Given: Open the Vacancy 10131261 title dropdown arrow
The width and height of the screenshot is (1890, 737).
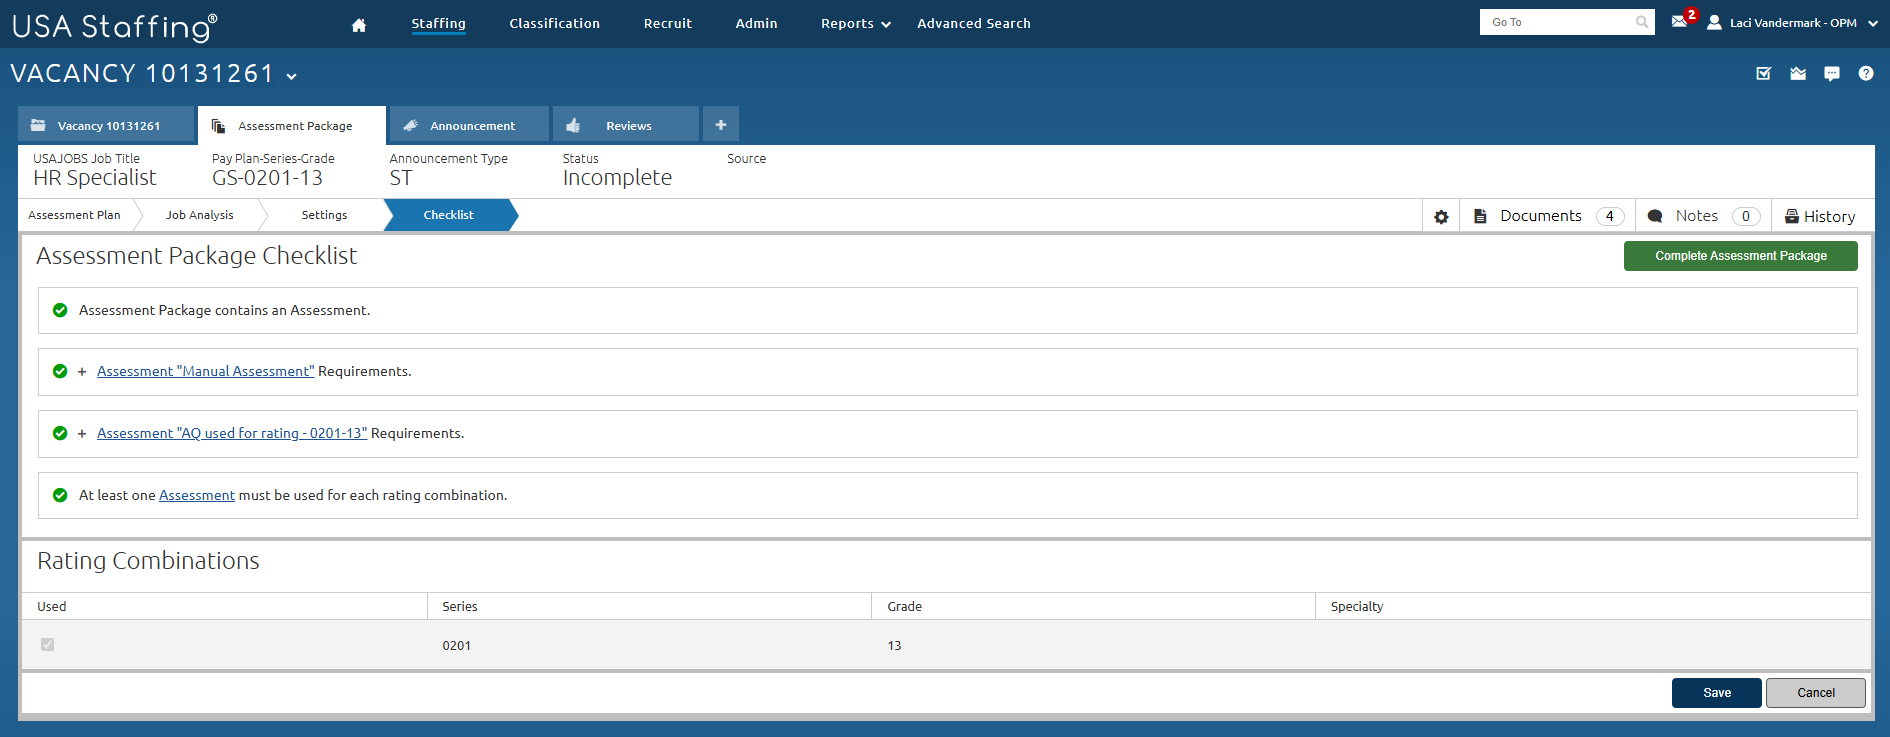Looking at the screenshot, I should coord(291,75).
